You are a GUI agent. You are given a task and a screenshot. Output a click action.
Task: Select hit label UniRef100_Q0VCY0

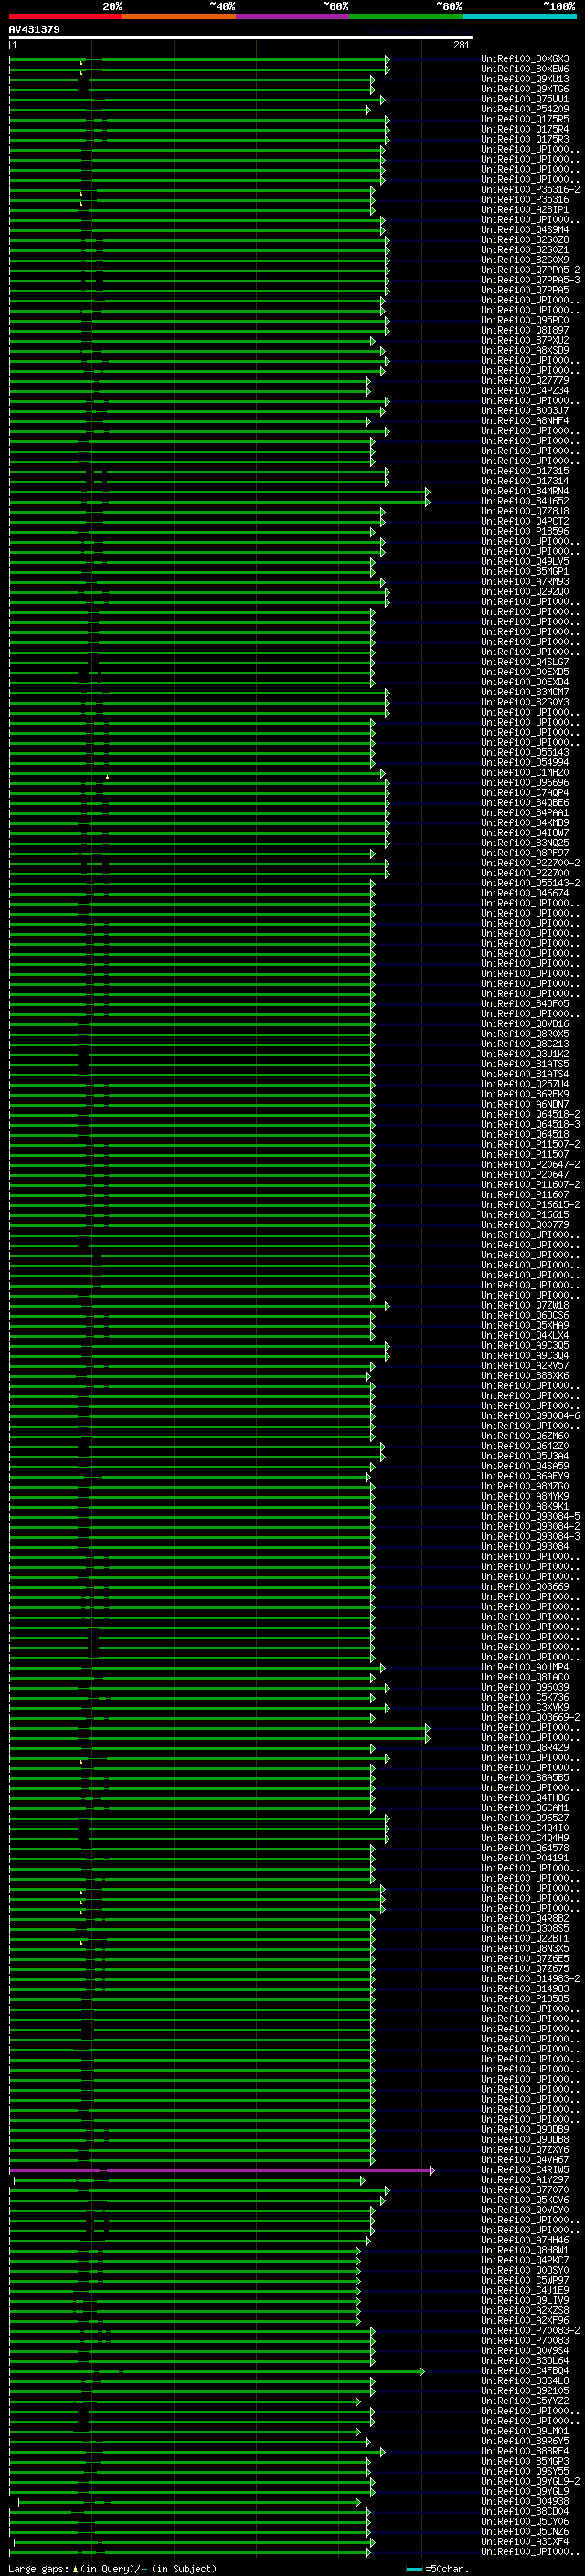(525, 2210)
